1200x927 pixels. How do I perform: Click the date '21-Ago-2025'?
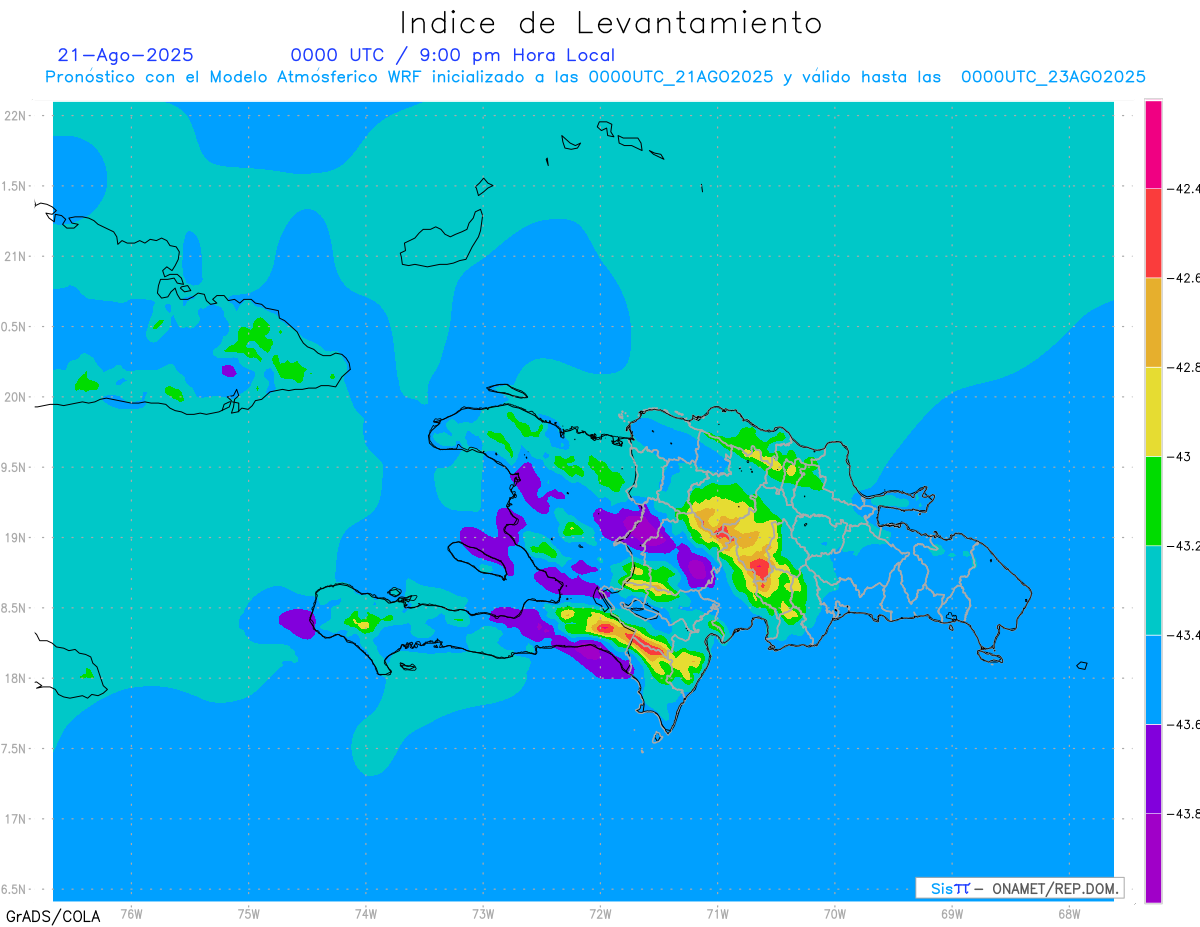[126, 55]
